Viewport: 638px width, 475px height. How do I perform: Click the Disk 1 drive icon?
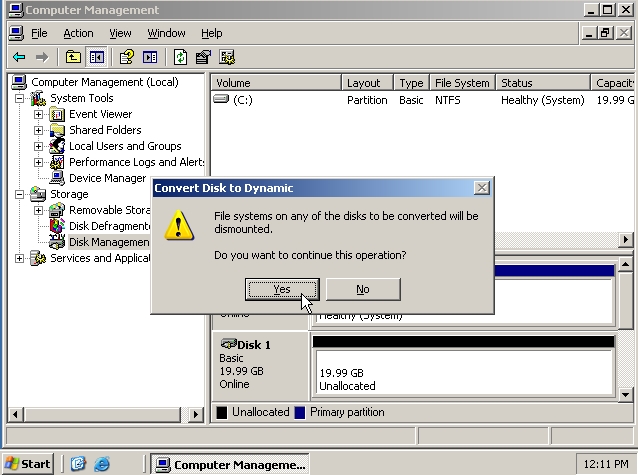(x=228, y=344)
